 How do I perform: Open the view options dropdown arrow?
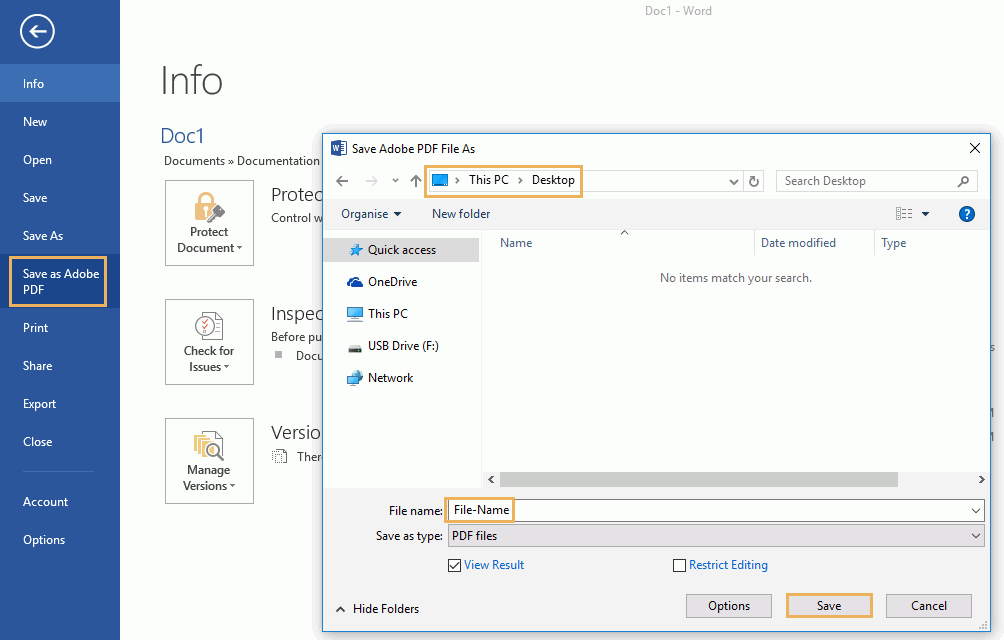click(925, 214)
